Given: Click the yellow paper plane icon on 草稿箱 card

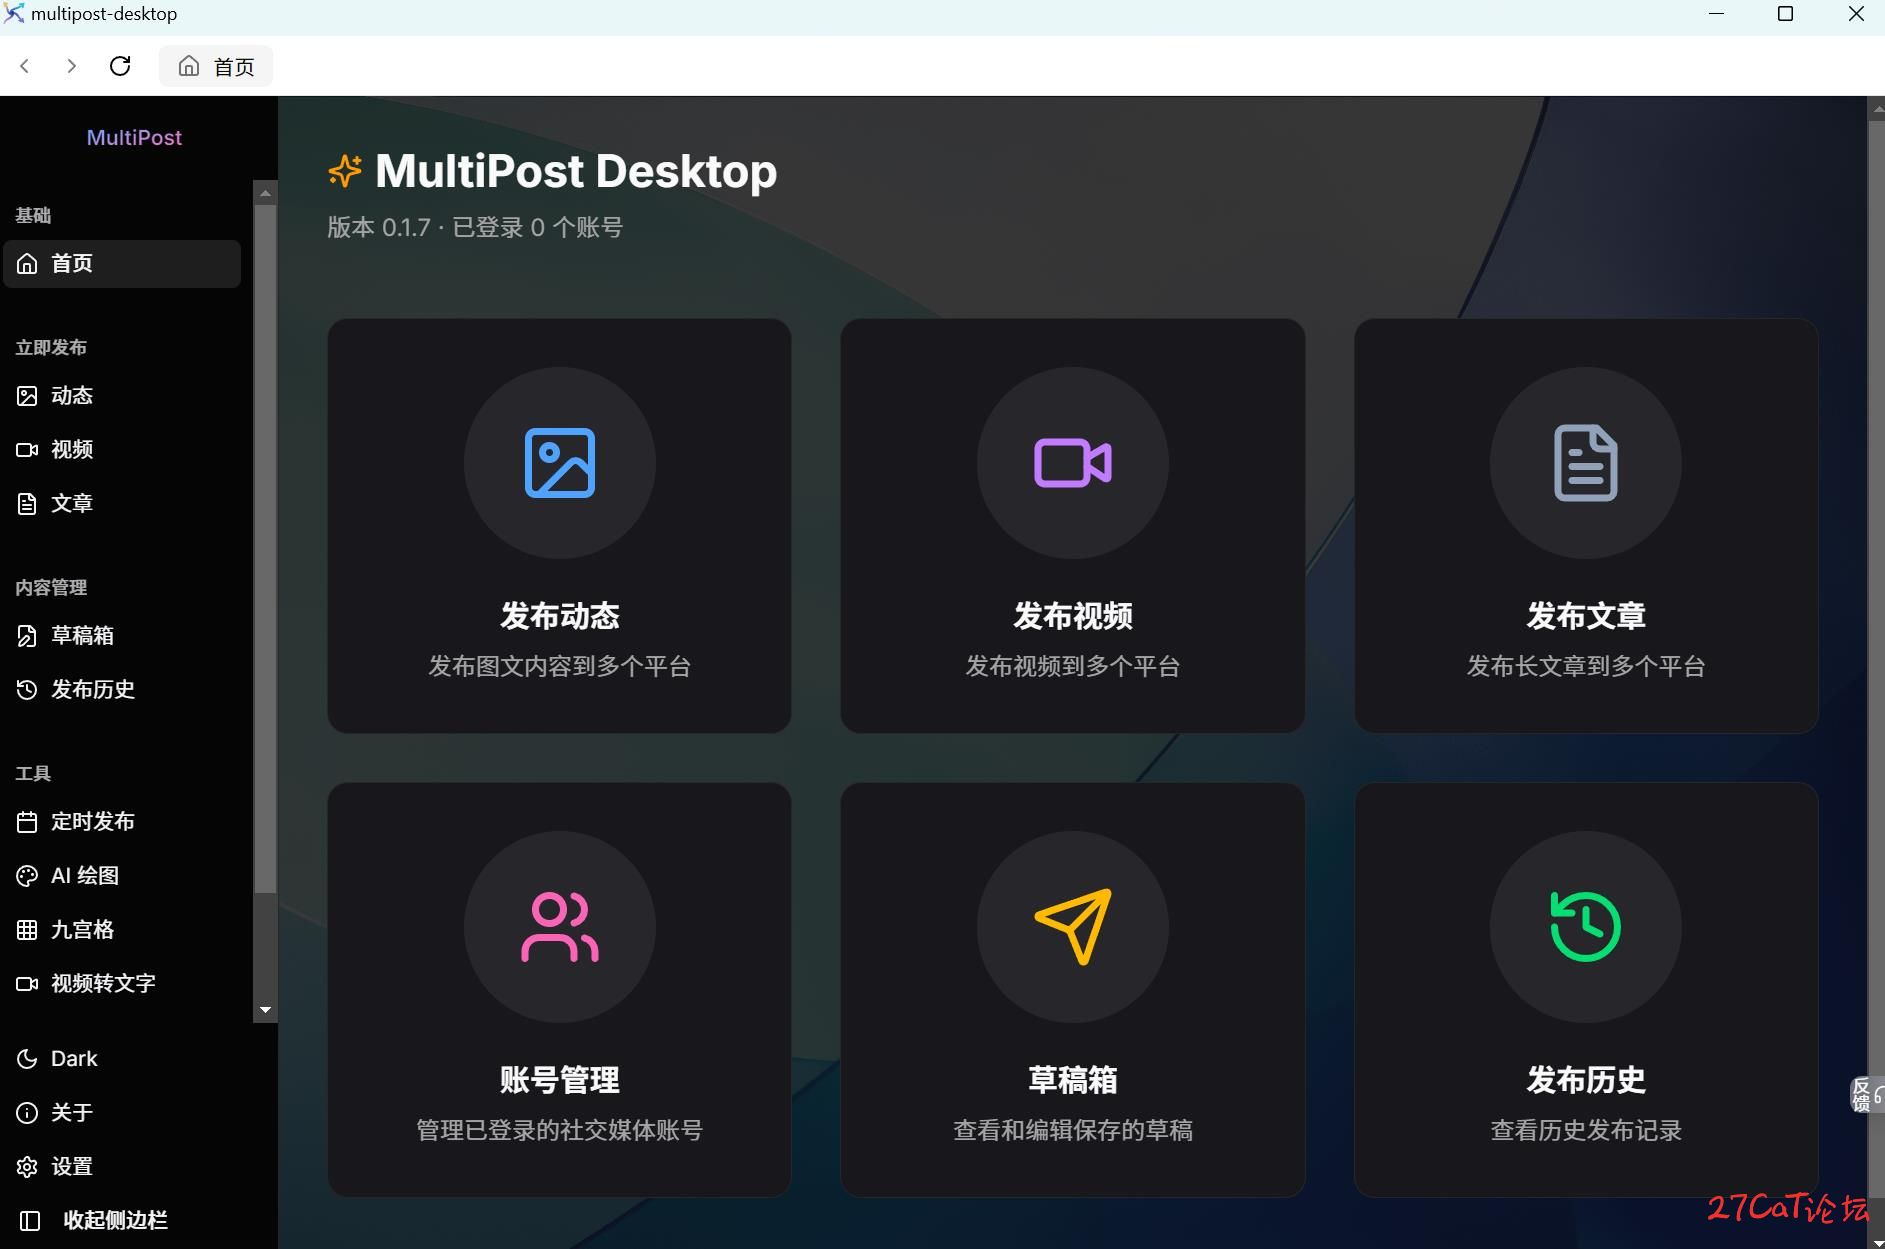Looking at the screenshot, I should click(x=1073, y=927).
